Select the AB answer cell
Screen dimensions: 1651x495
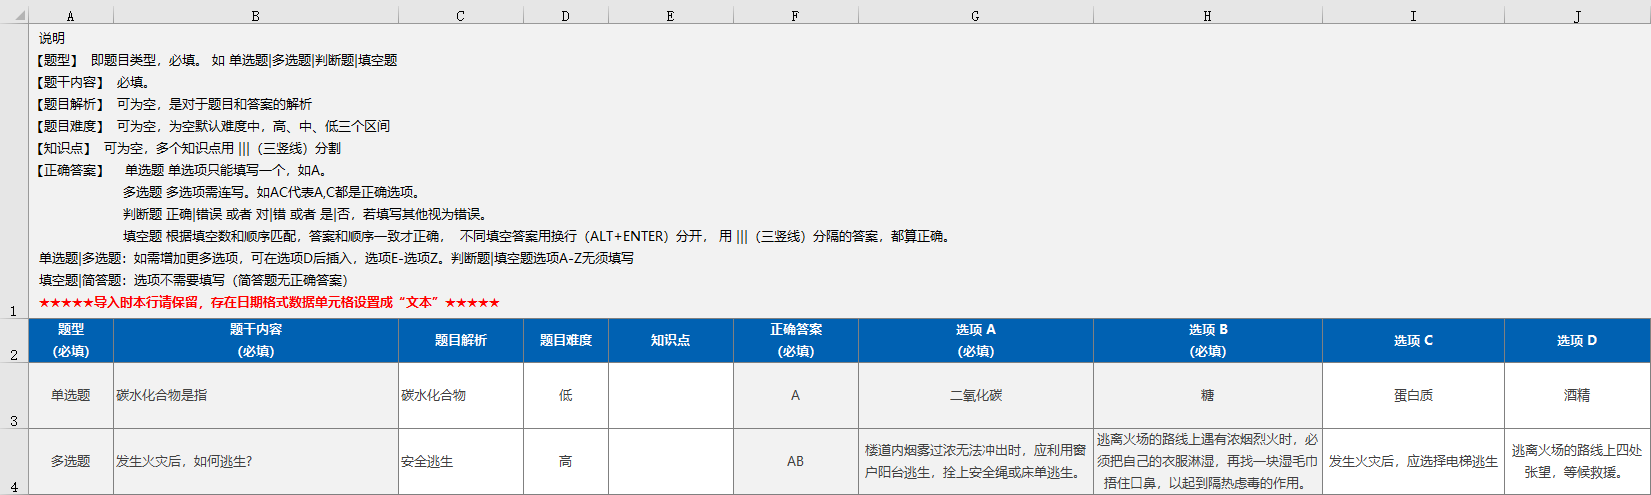[796, 461]
